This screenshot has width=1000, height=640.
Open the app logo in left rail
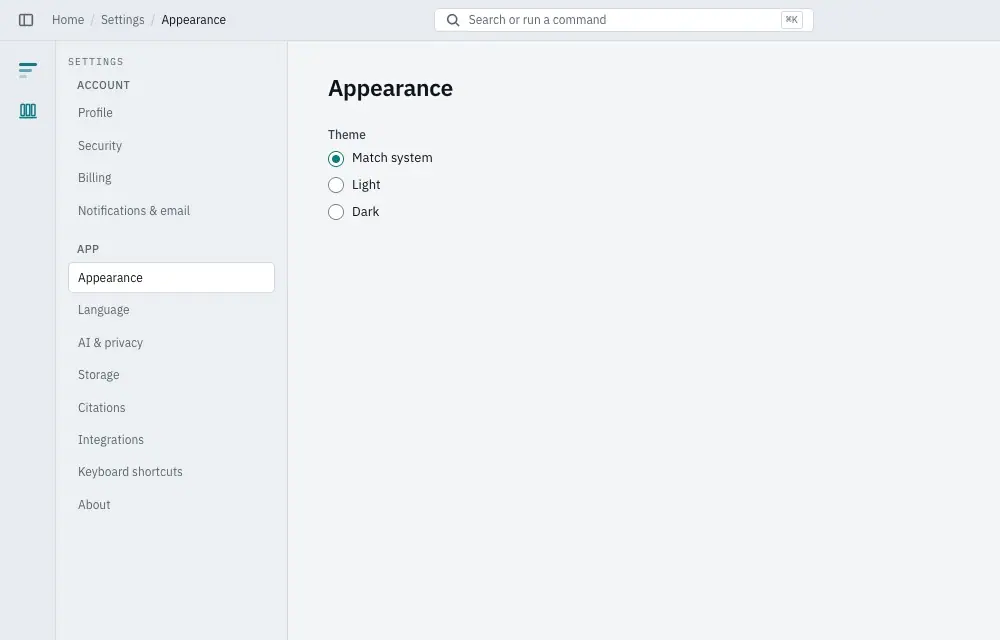point(27,69)
